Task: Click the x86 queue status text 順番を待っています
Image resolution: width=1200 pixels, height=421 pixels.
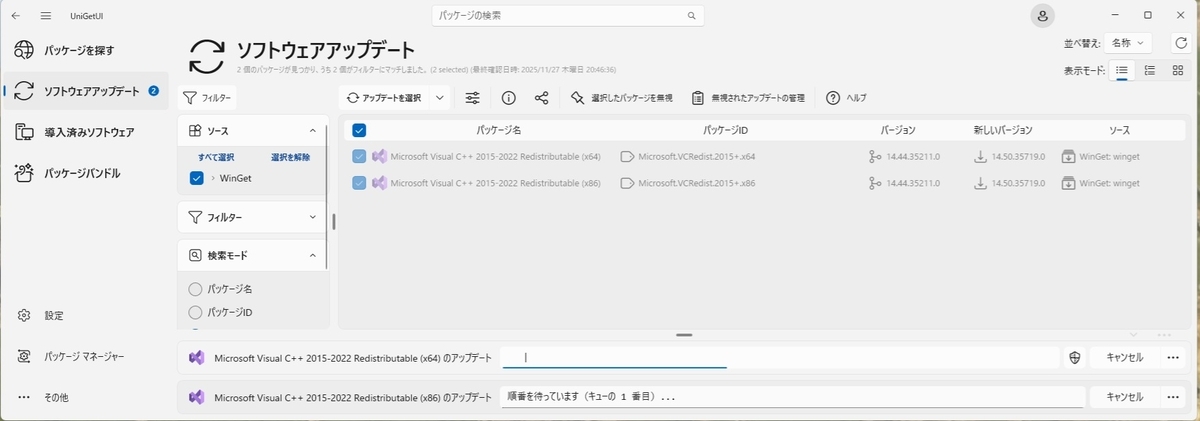Action: (591, 397)
